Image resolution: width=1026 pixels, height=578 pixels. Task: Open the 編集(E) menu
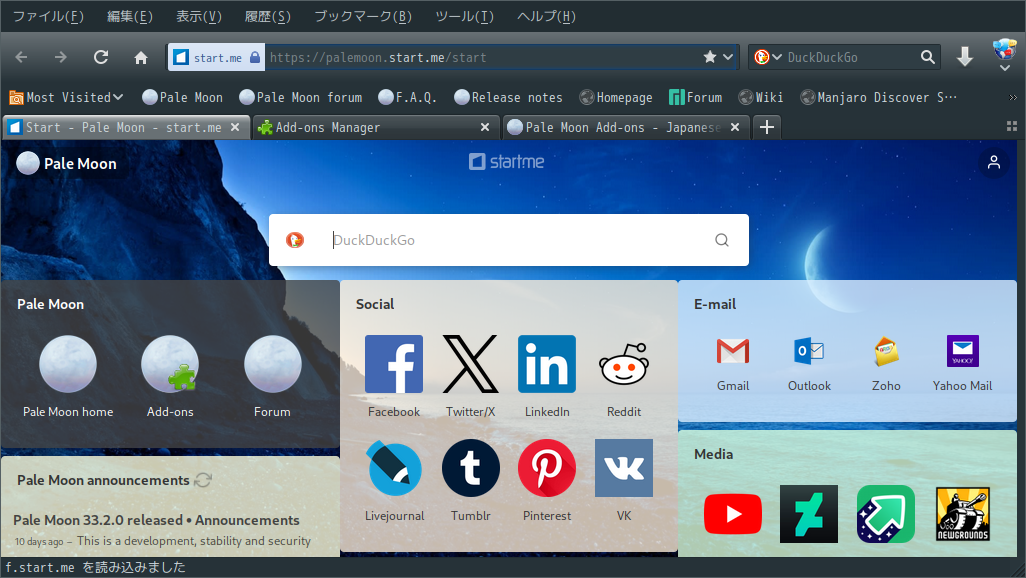pyautogui.click(x=130, y=16)
